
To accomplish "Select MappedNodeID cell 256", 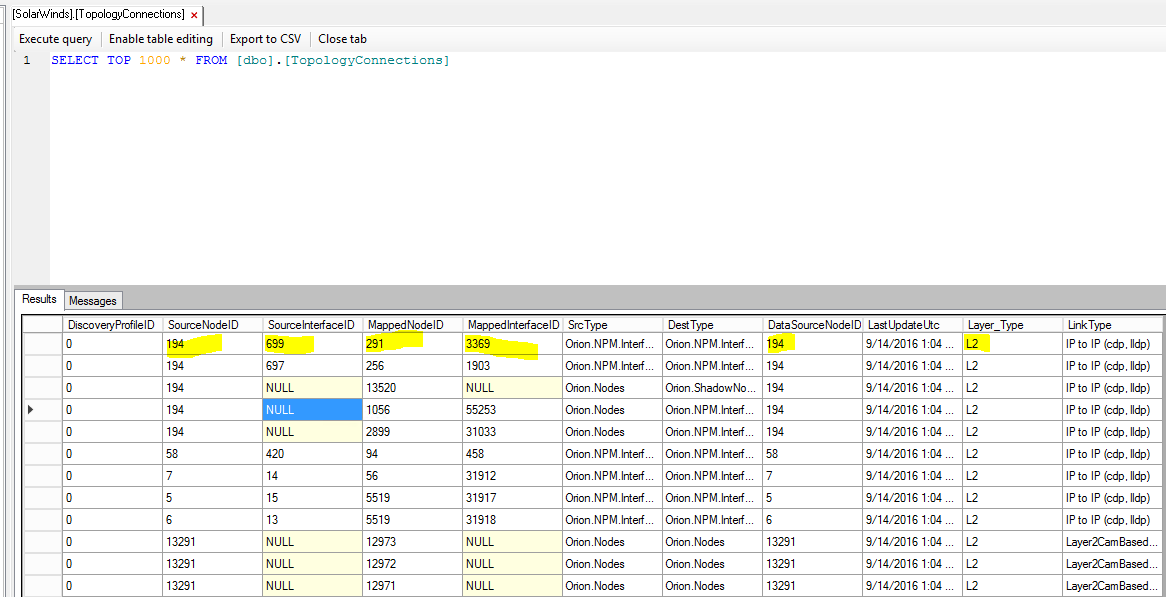I will coord(413,366).
